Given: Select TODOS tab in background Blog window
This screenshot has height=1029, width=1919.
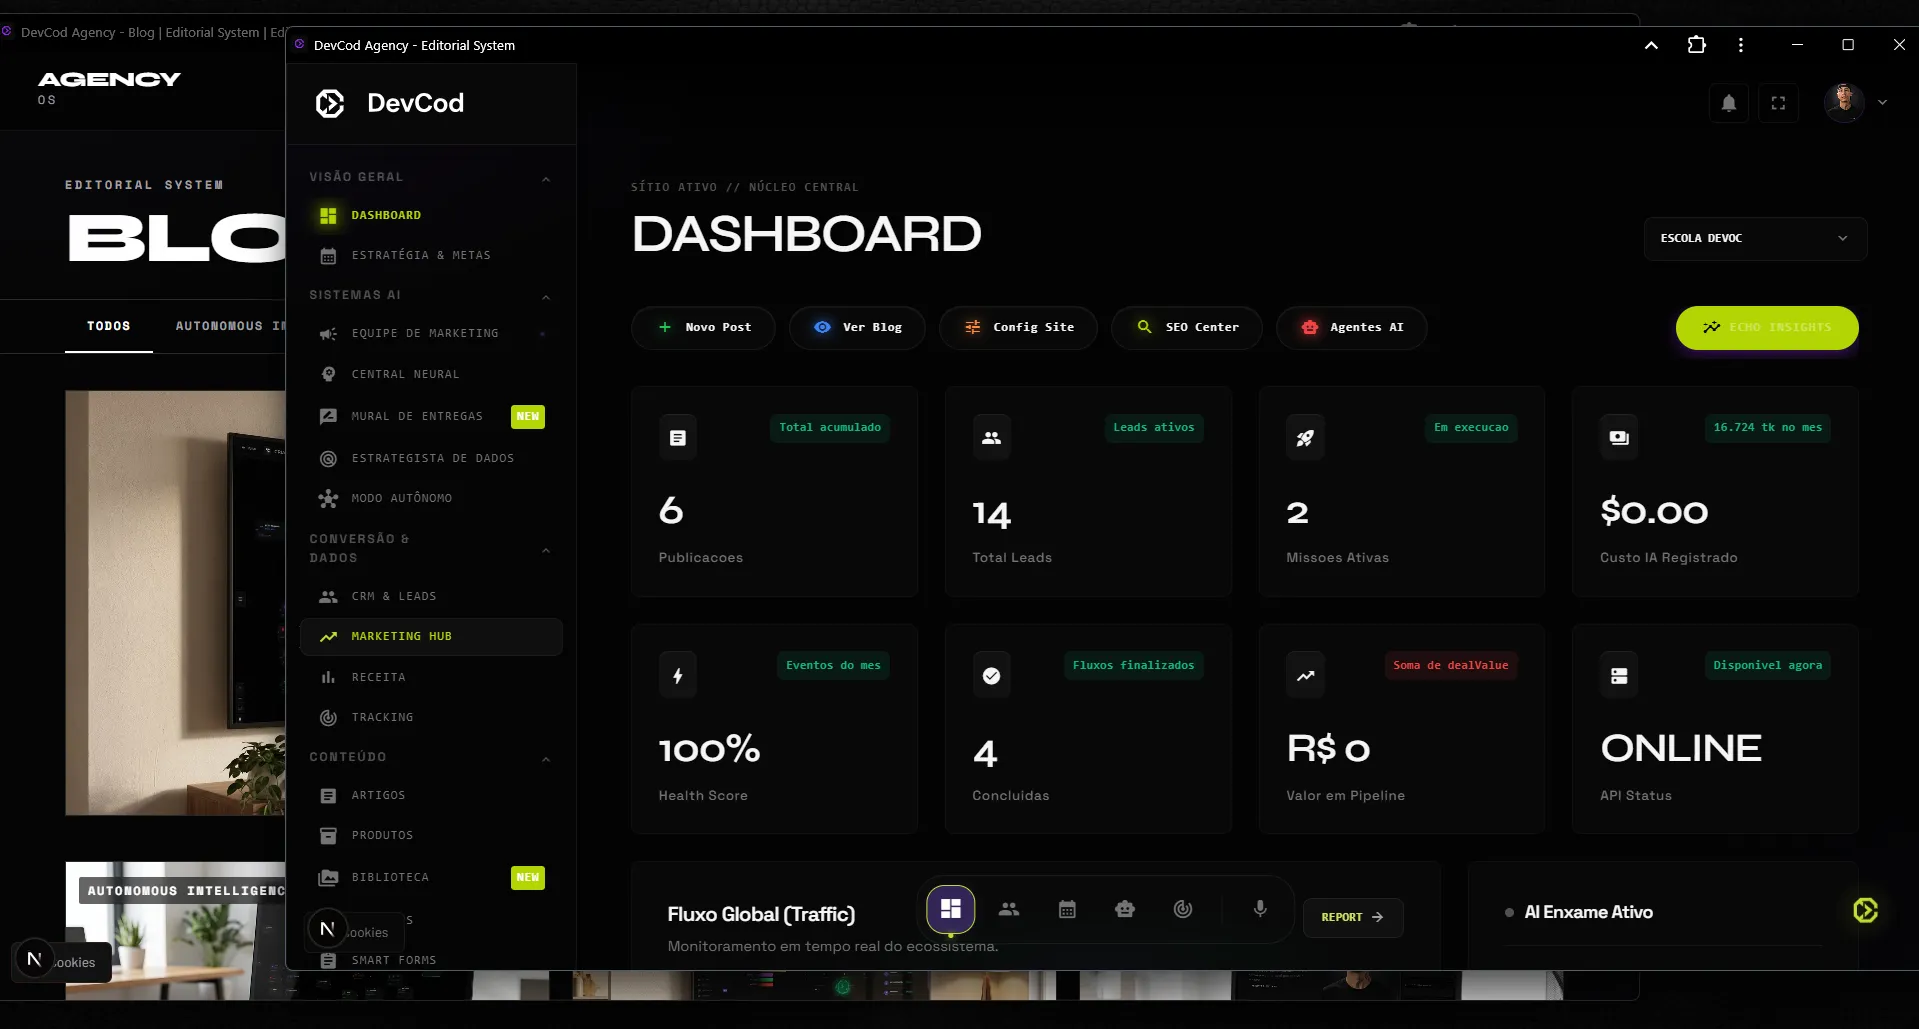Looking at the screenshot, I should [x=109, y=326].
